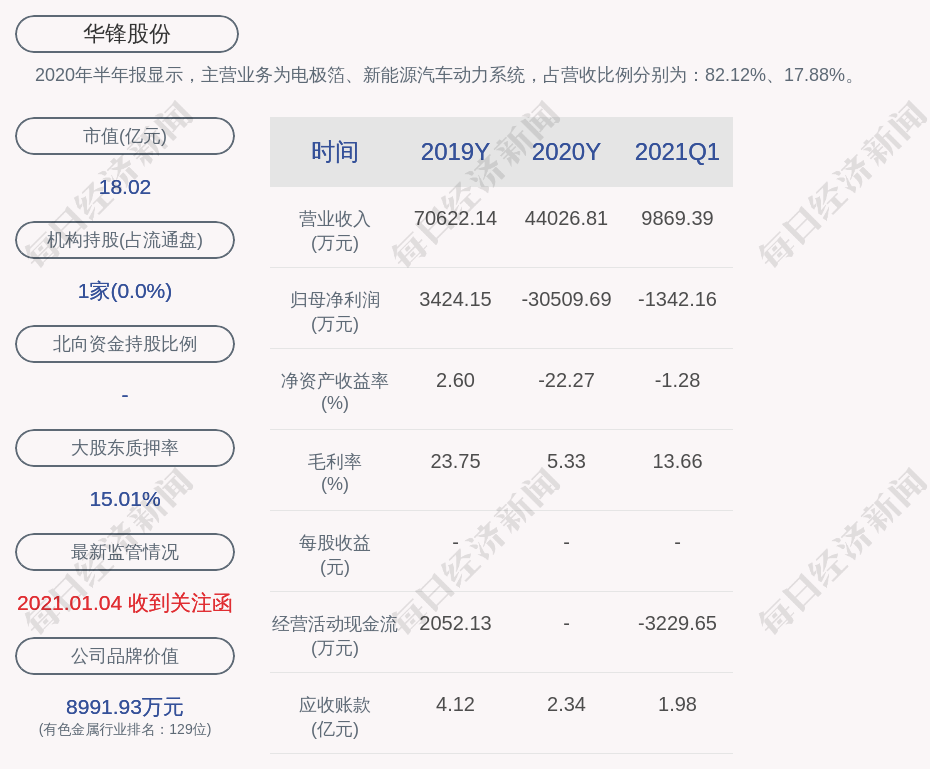The width and height of the screenshot is (930, 769).
Task: Click the 经营活动现金流(万元) row label
Action: [x=335, y=635]
